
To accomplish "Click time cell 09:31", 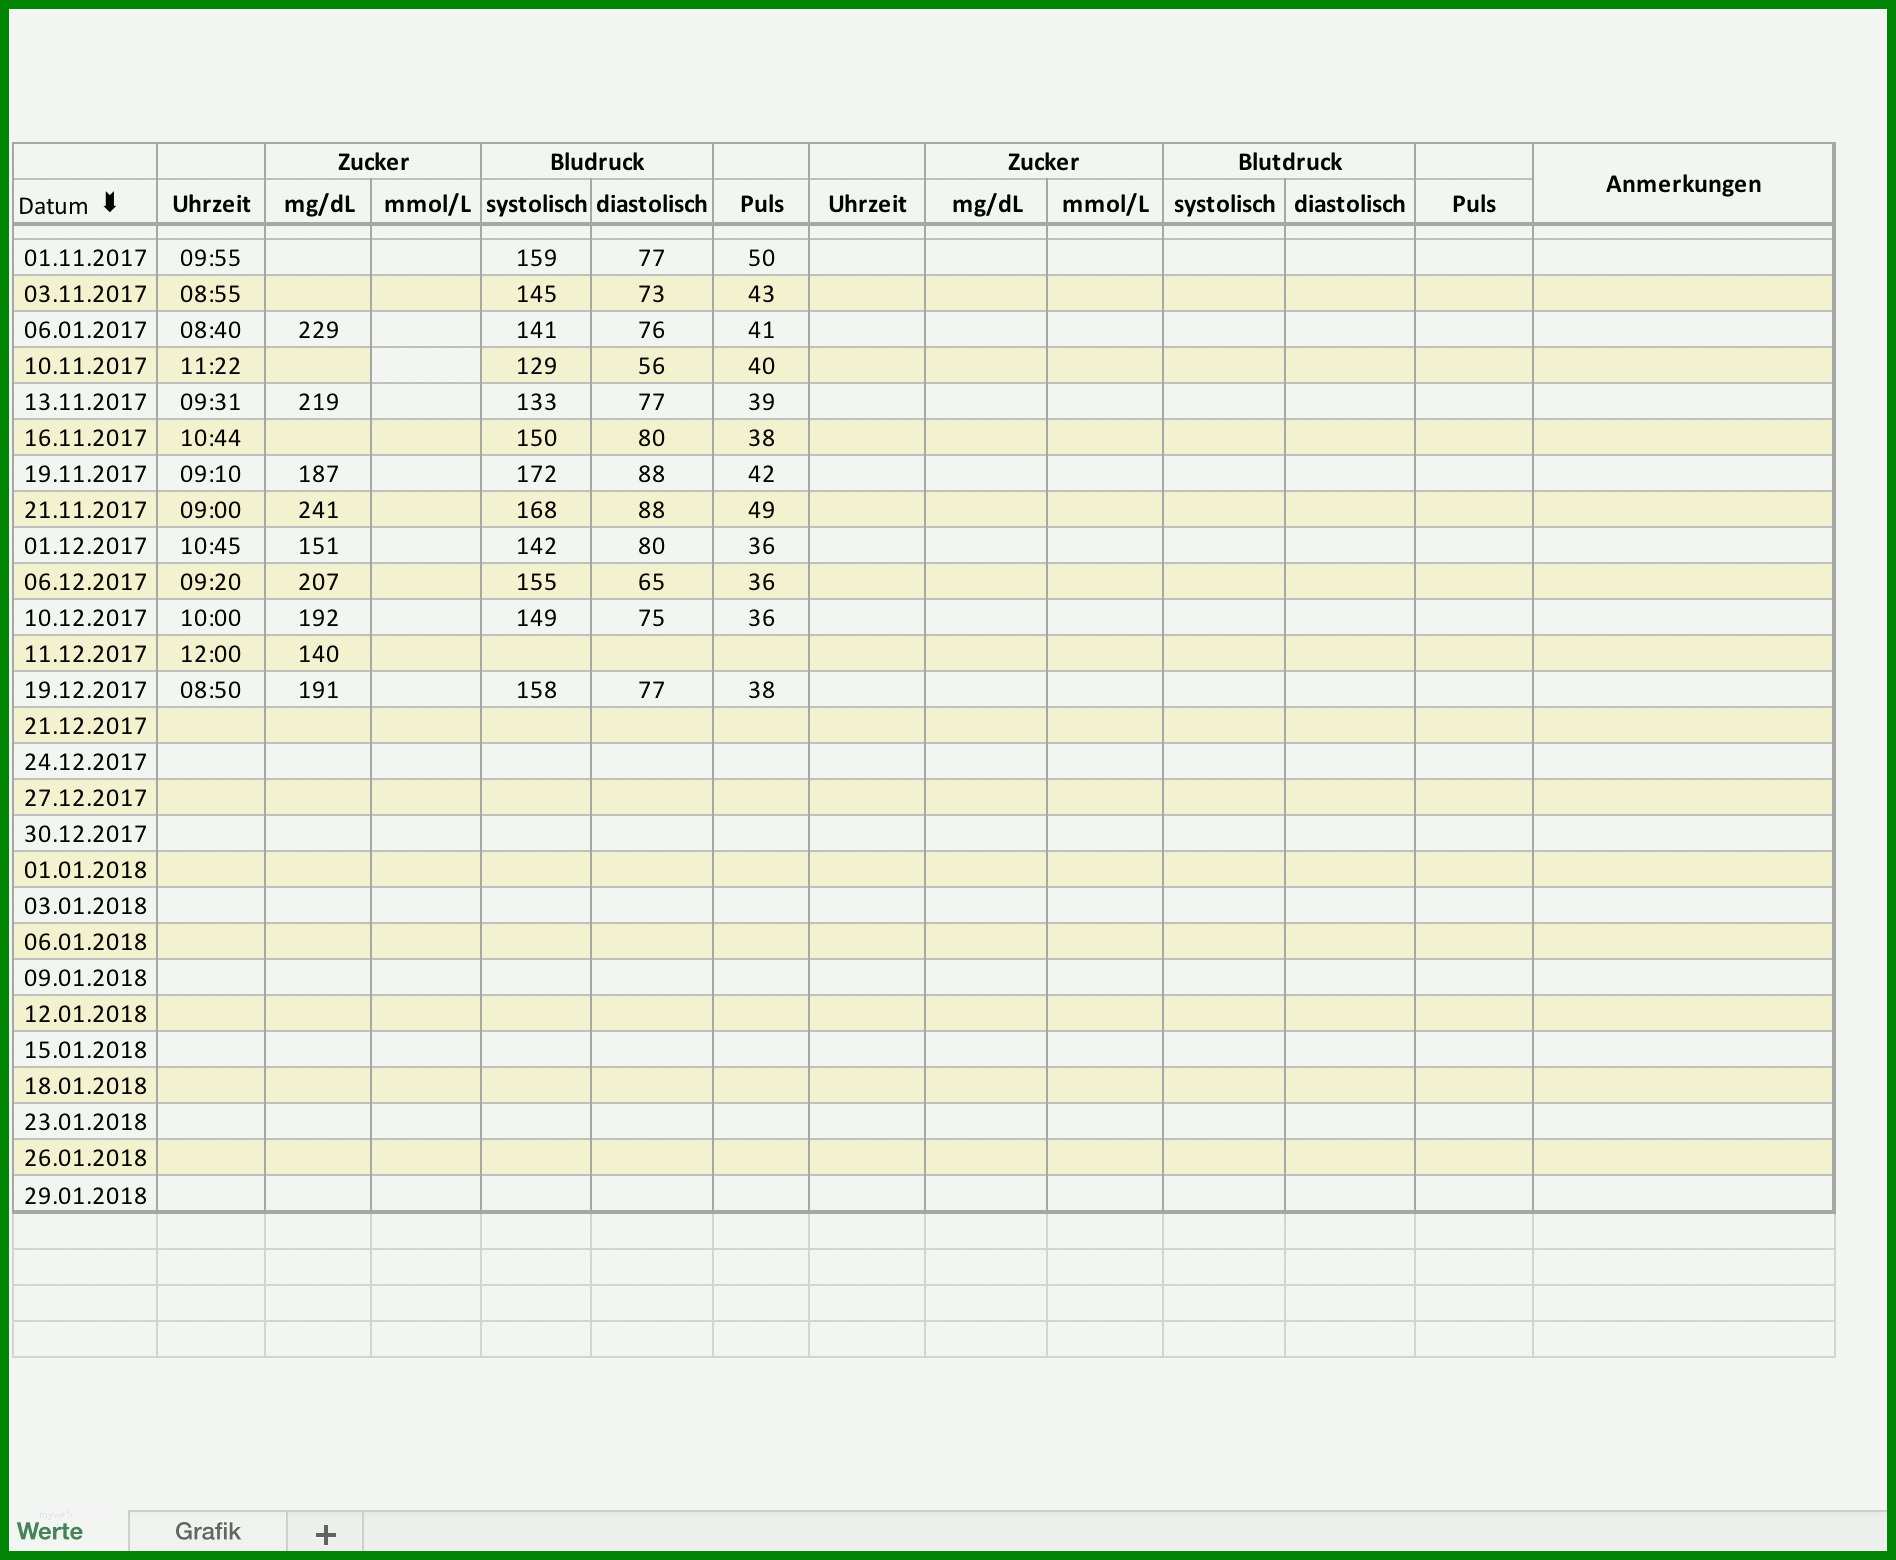I will click(211, 402).
